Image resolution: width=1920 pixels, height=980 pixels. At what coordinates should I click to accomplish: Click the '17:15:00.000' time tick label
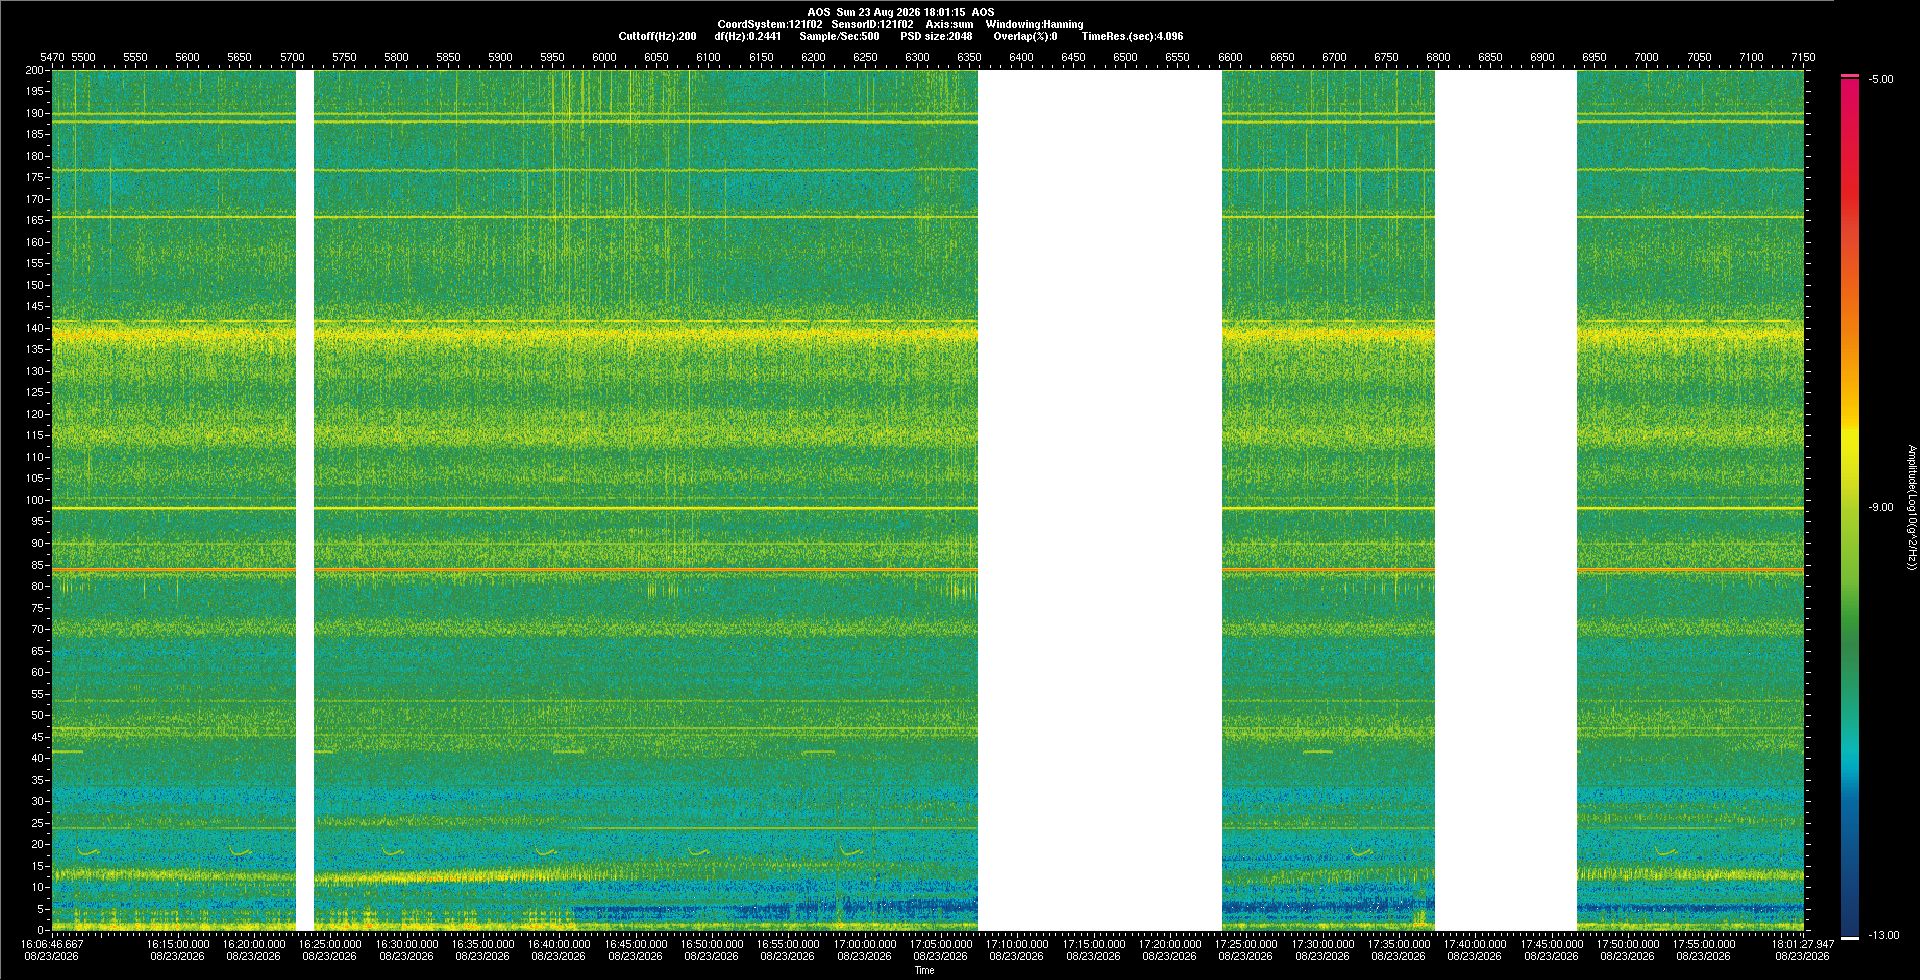click(x=1094, y=943)
